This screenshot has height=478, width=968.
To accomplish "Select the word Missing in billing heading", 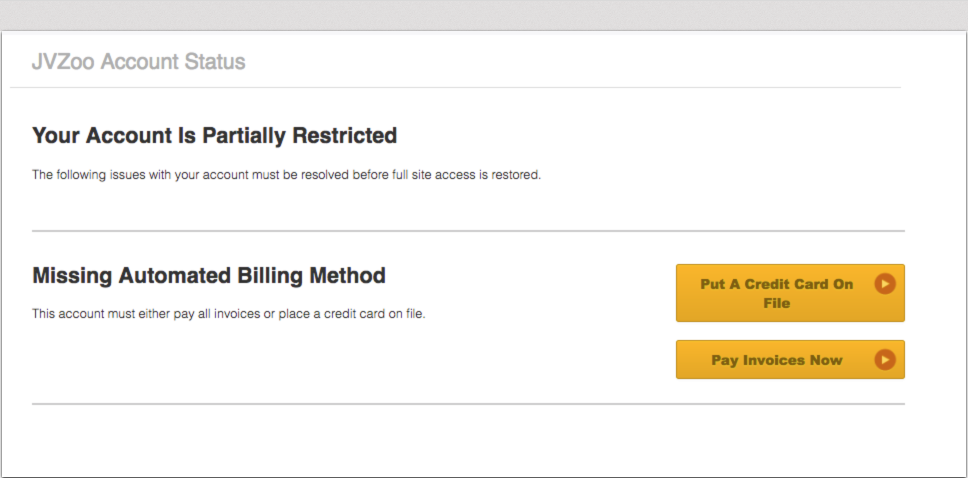I will click(72, 275).
